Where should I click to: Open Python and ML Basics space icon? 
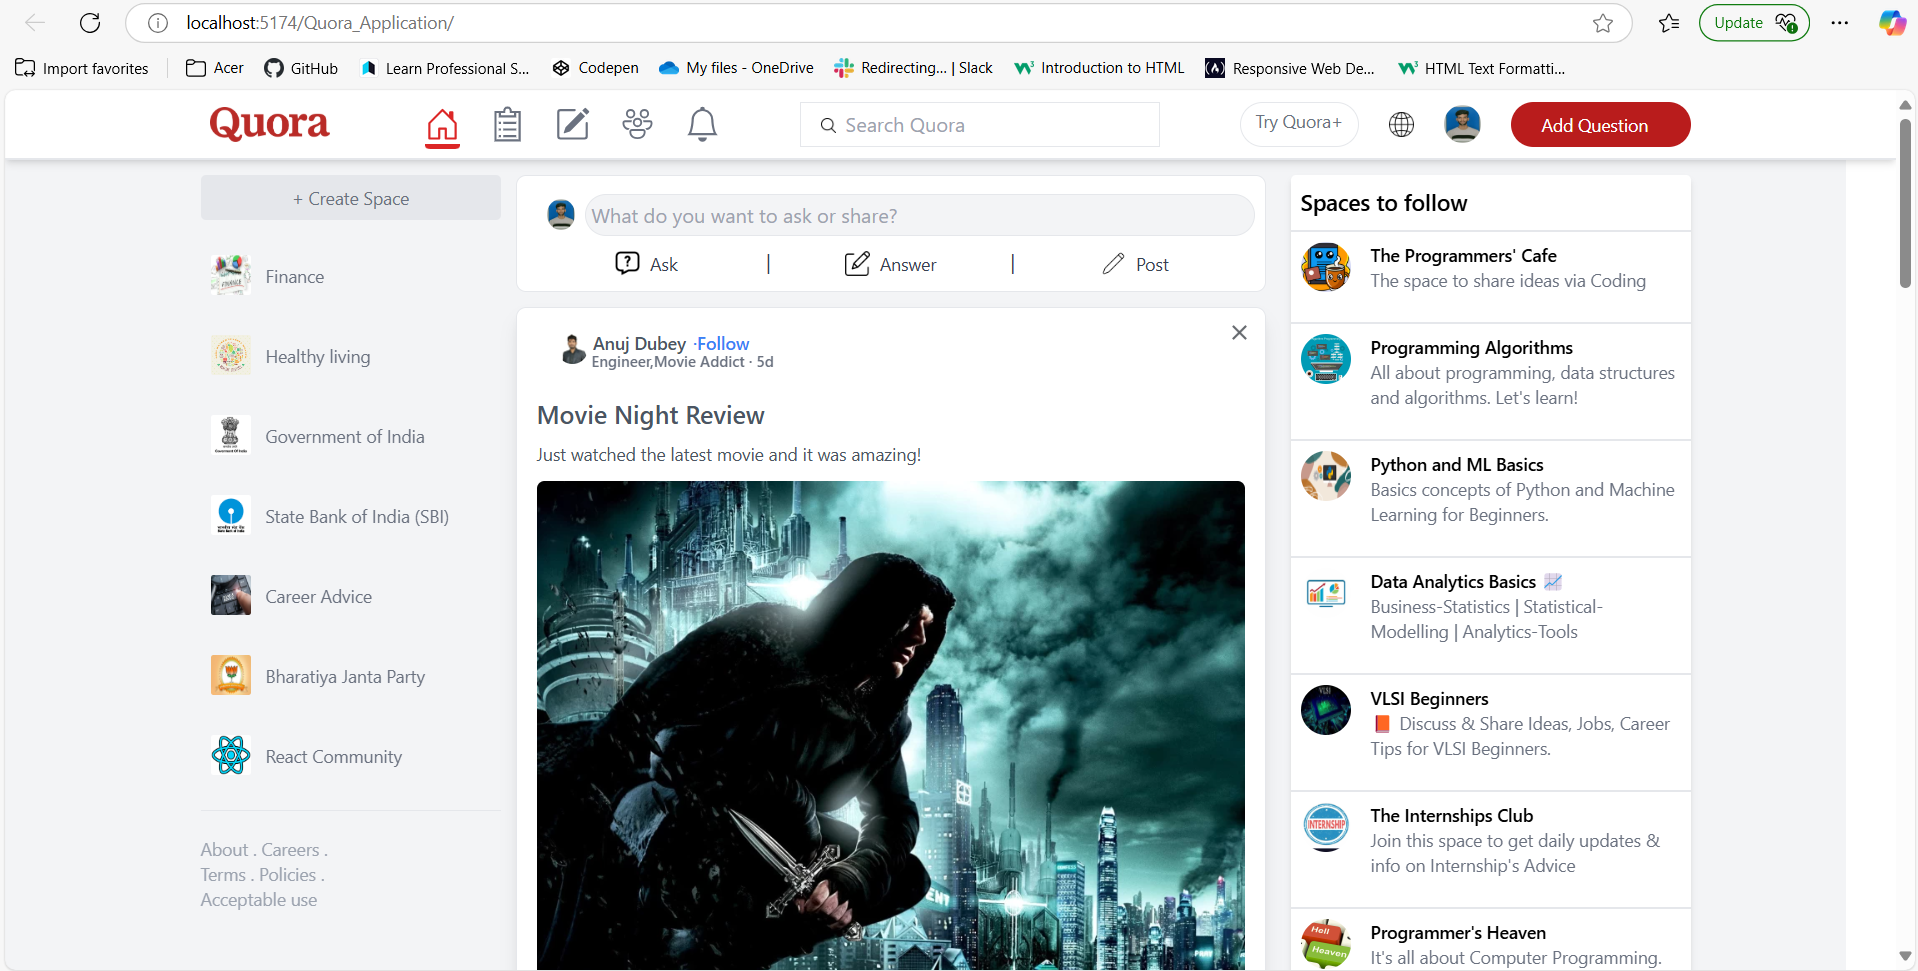[x=1326, y=476]
